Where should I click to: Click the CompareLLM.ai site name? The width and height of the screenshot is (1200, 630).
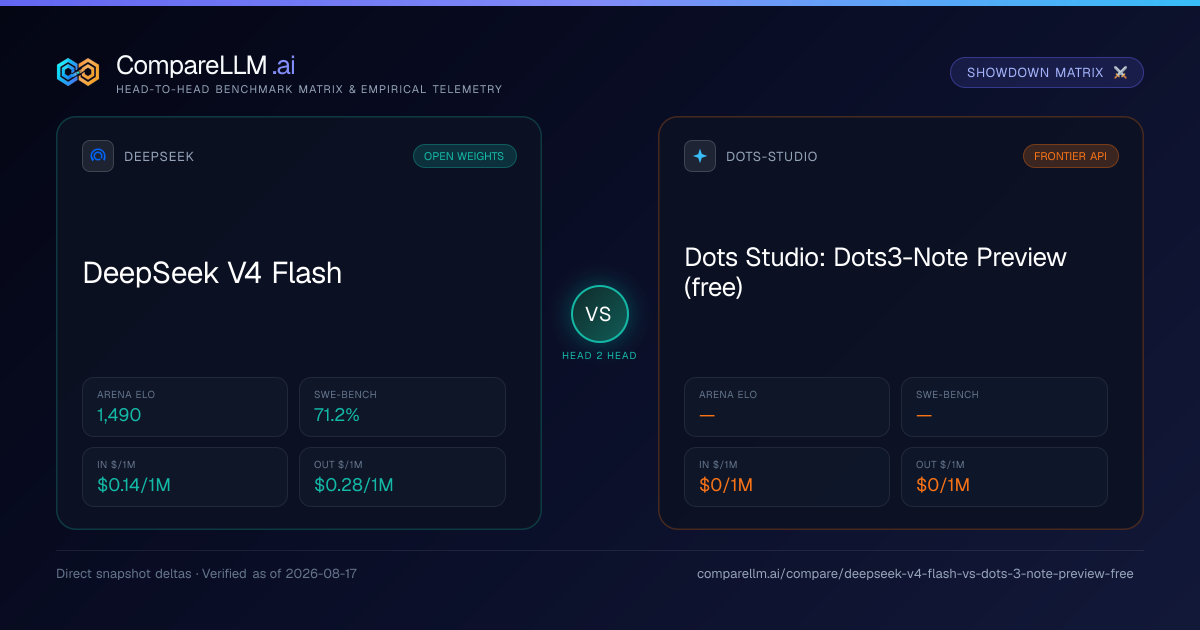click(x=205, y=66)
